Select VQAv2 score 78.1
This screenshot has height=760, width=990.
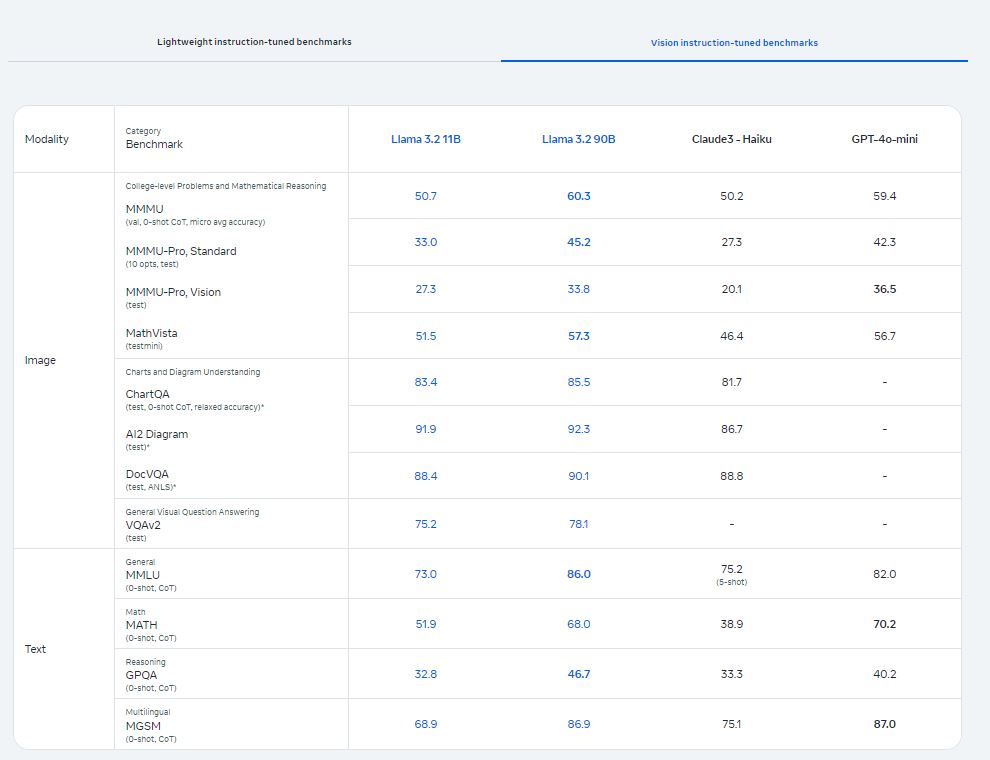click(x=578, y=524)
